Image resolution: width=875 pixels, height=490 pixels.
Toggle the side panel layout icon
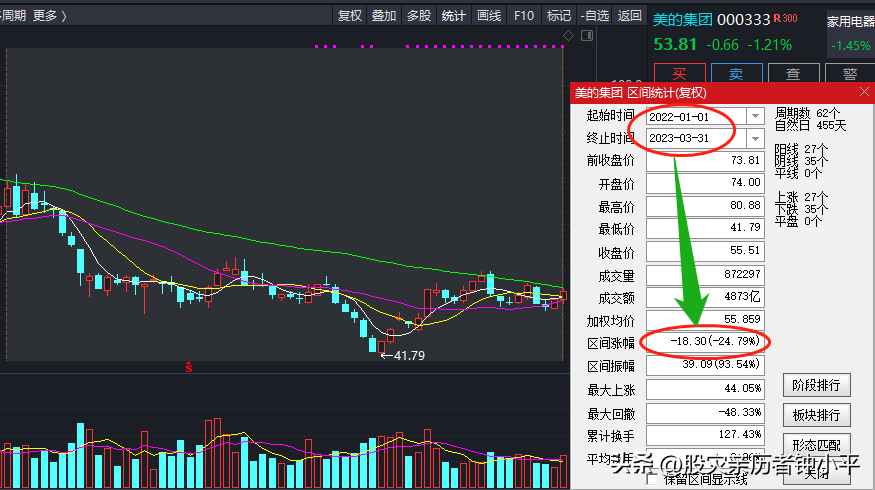point(586,36)
